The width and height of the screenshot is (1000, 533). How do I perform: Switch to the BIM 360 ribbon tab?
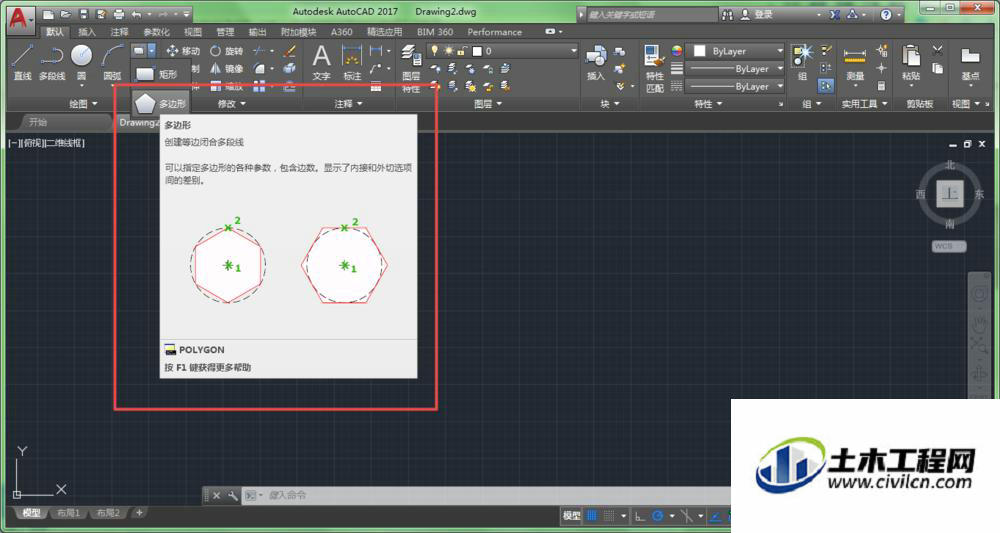435,32
